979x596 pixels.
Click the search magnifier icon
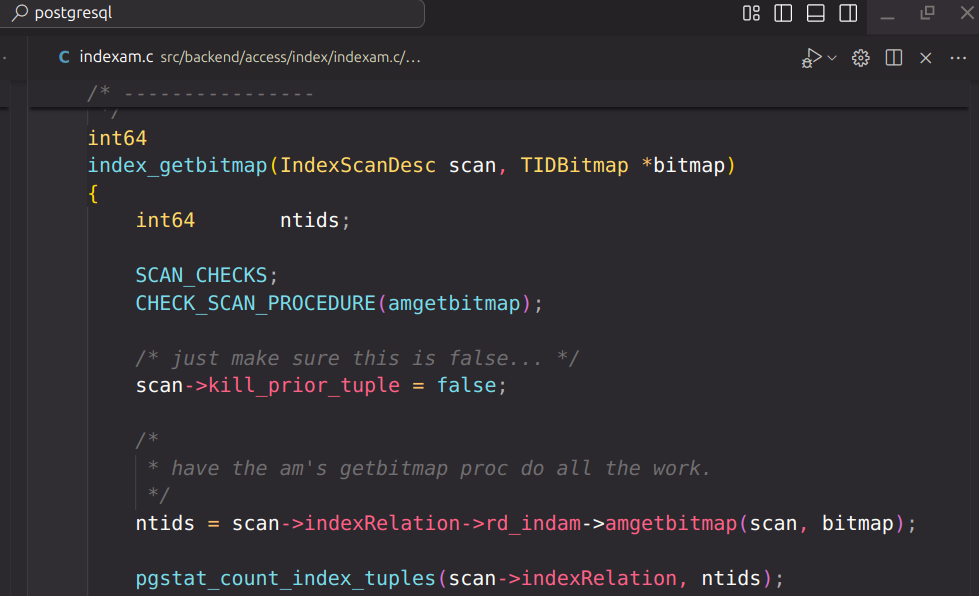click(x=20, y=13)
